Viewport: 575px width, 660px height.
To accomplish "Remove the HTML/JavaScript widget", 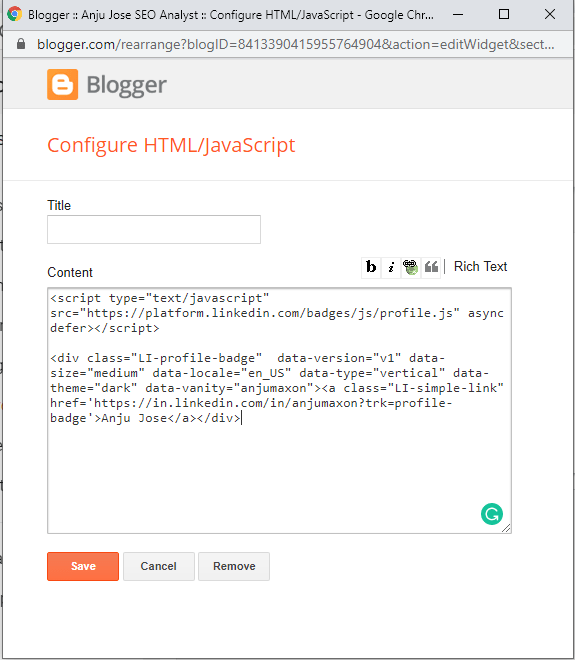I will point(234,566).
